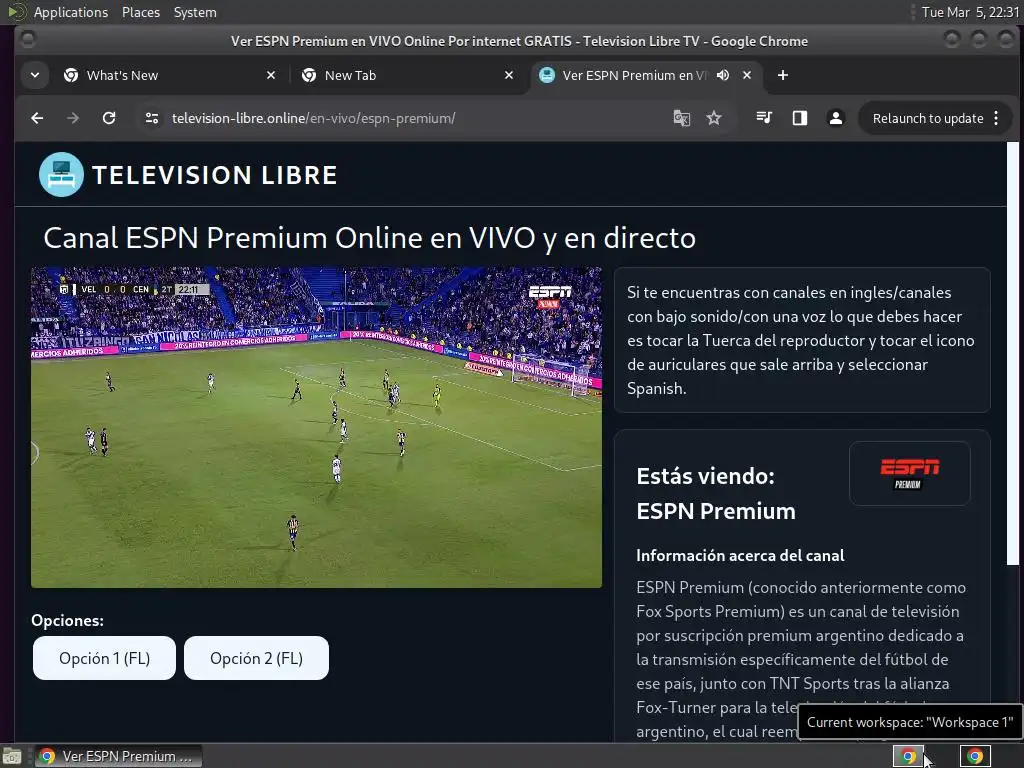Bookmark this page with the star icon
This screenshot has height=768, width=1024.
coord(714,118)
